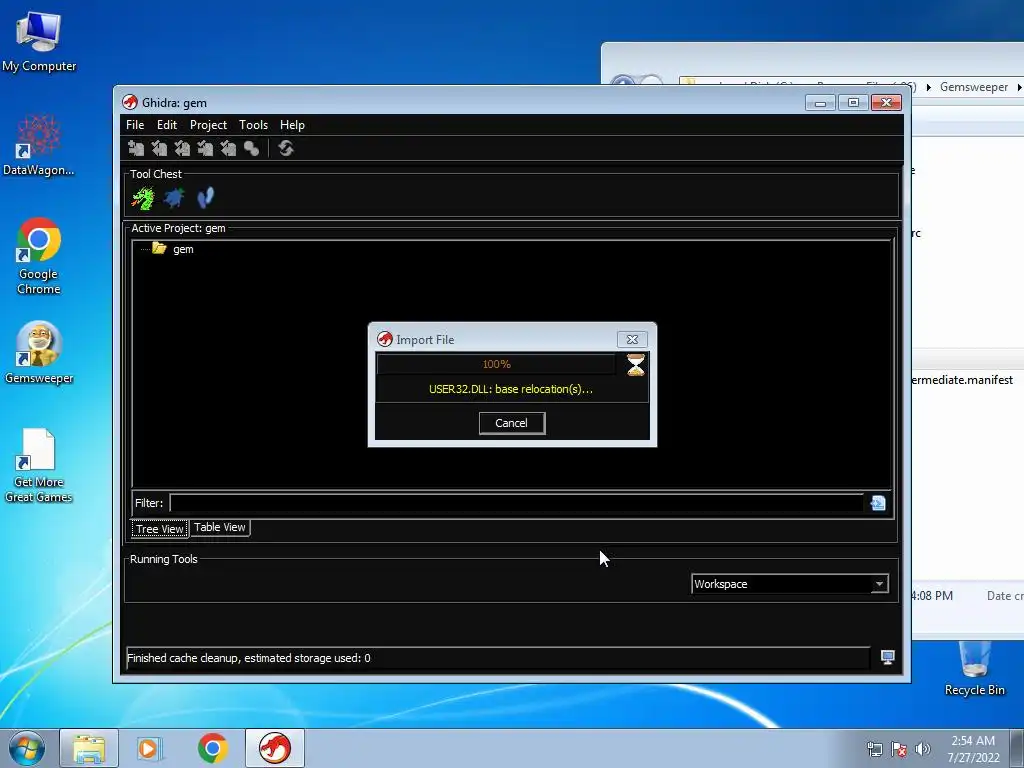Click the USER32.DLL base relocation status text
1024x768 pixels.
pyautogui.click(x=511, y=389)
